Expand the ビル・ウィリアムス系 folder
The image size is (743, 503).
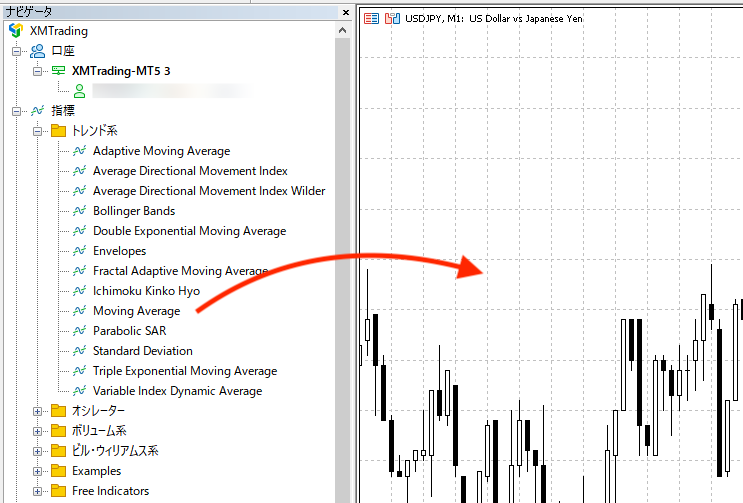tap(37, 451)
